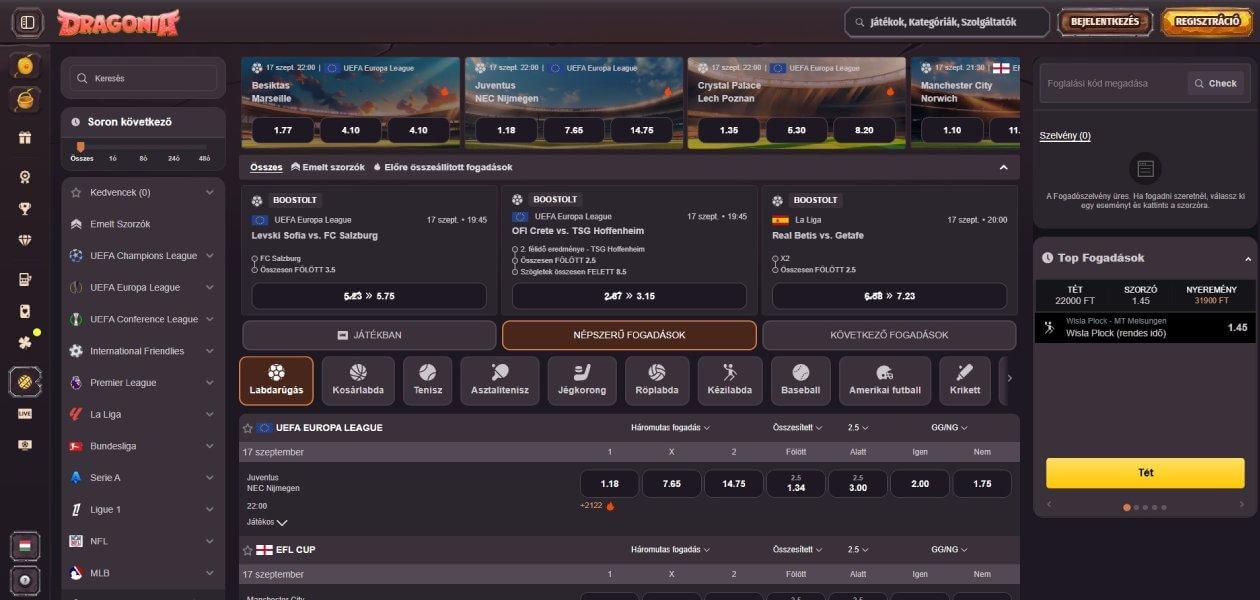The height and width of the screenshot is (600, 1260).
Task: Click the help question mark icon
Action: coord(25,579)
